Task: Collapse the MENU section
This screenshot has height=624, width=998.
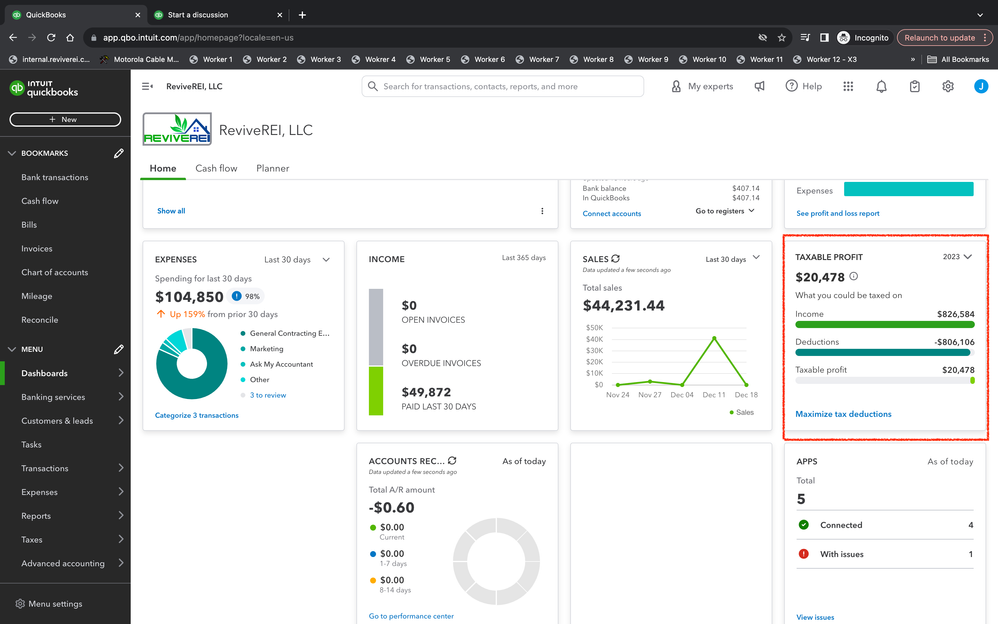Action: (11, 349)
